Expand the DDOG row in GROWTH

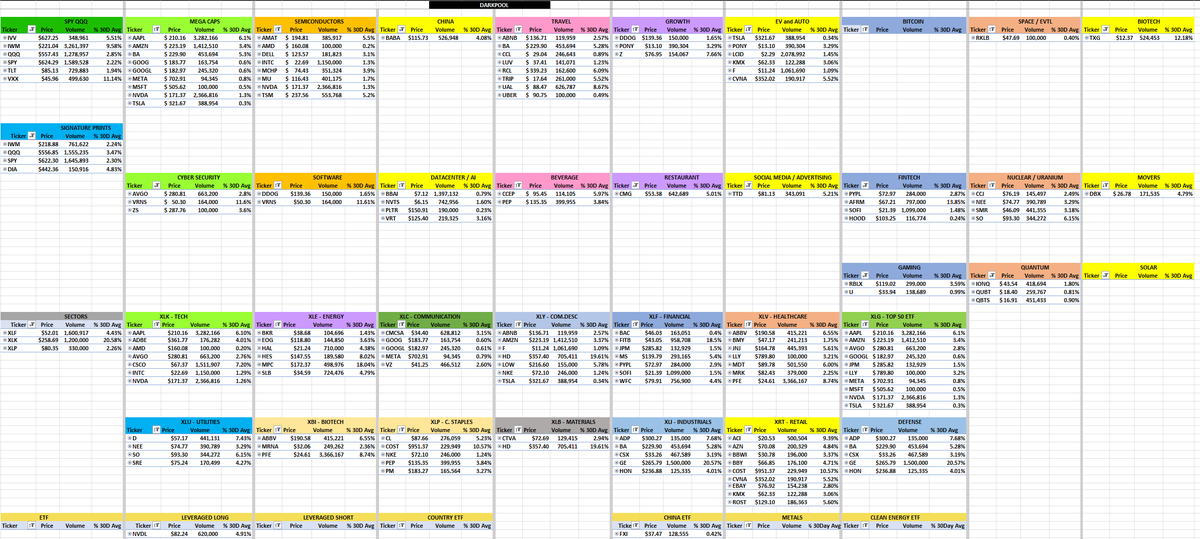pyautogui.click(x=616, y=38)
